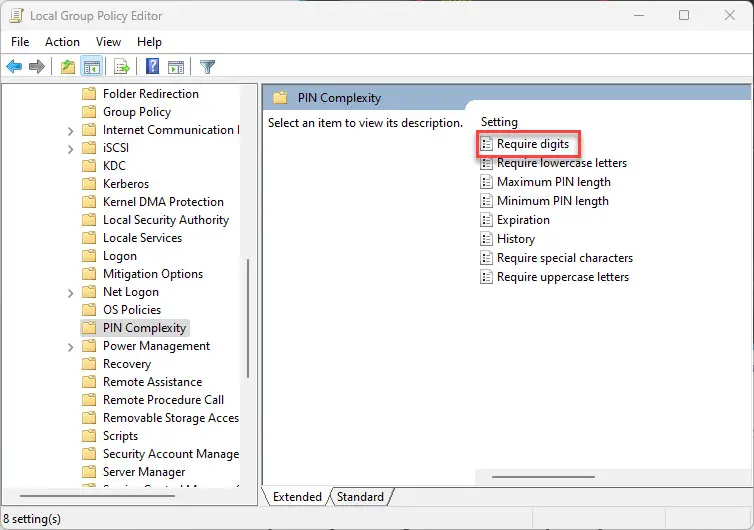Click the Back arrow toolbar icon
Screen dimensions: 754x530
[x=14, y=66]
